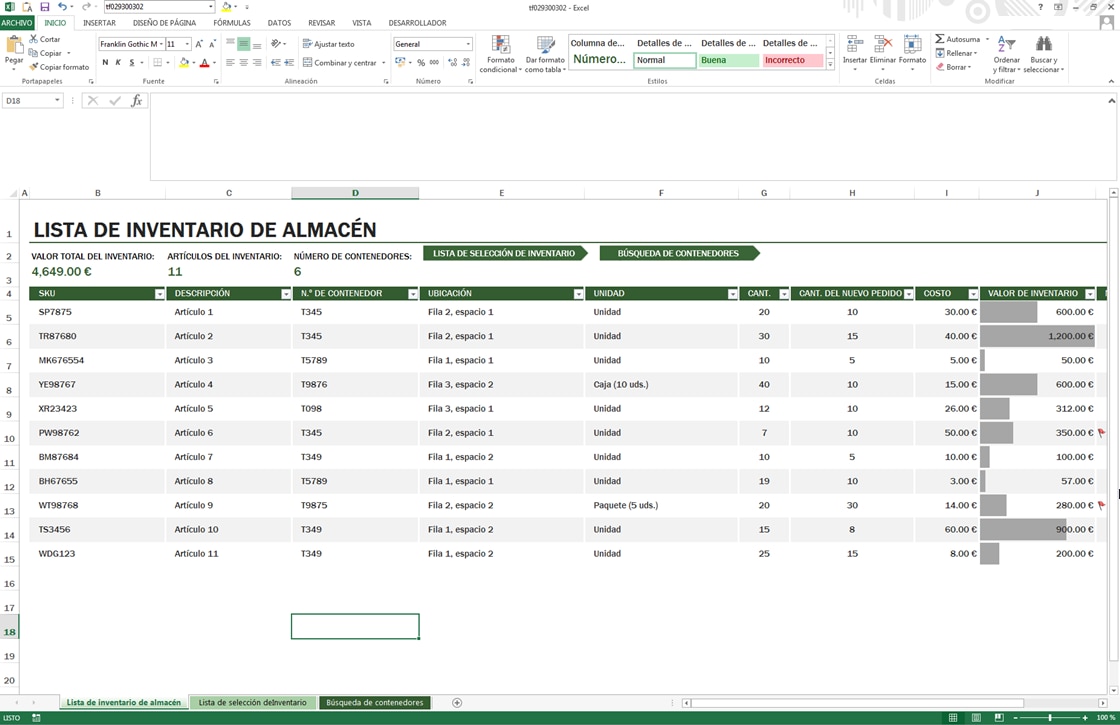This screenshot has height=725, width=1120.
Task: Click the Dar formato como tabla icon
Action: click(545, 45)
